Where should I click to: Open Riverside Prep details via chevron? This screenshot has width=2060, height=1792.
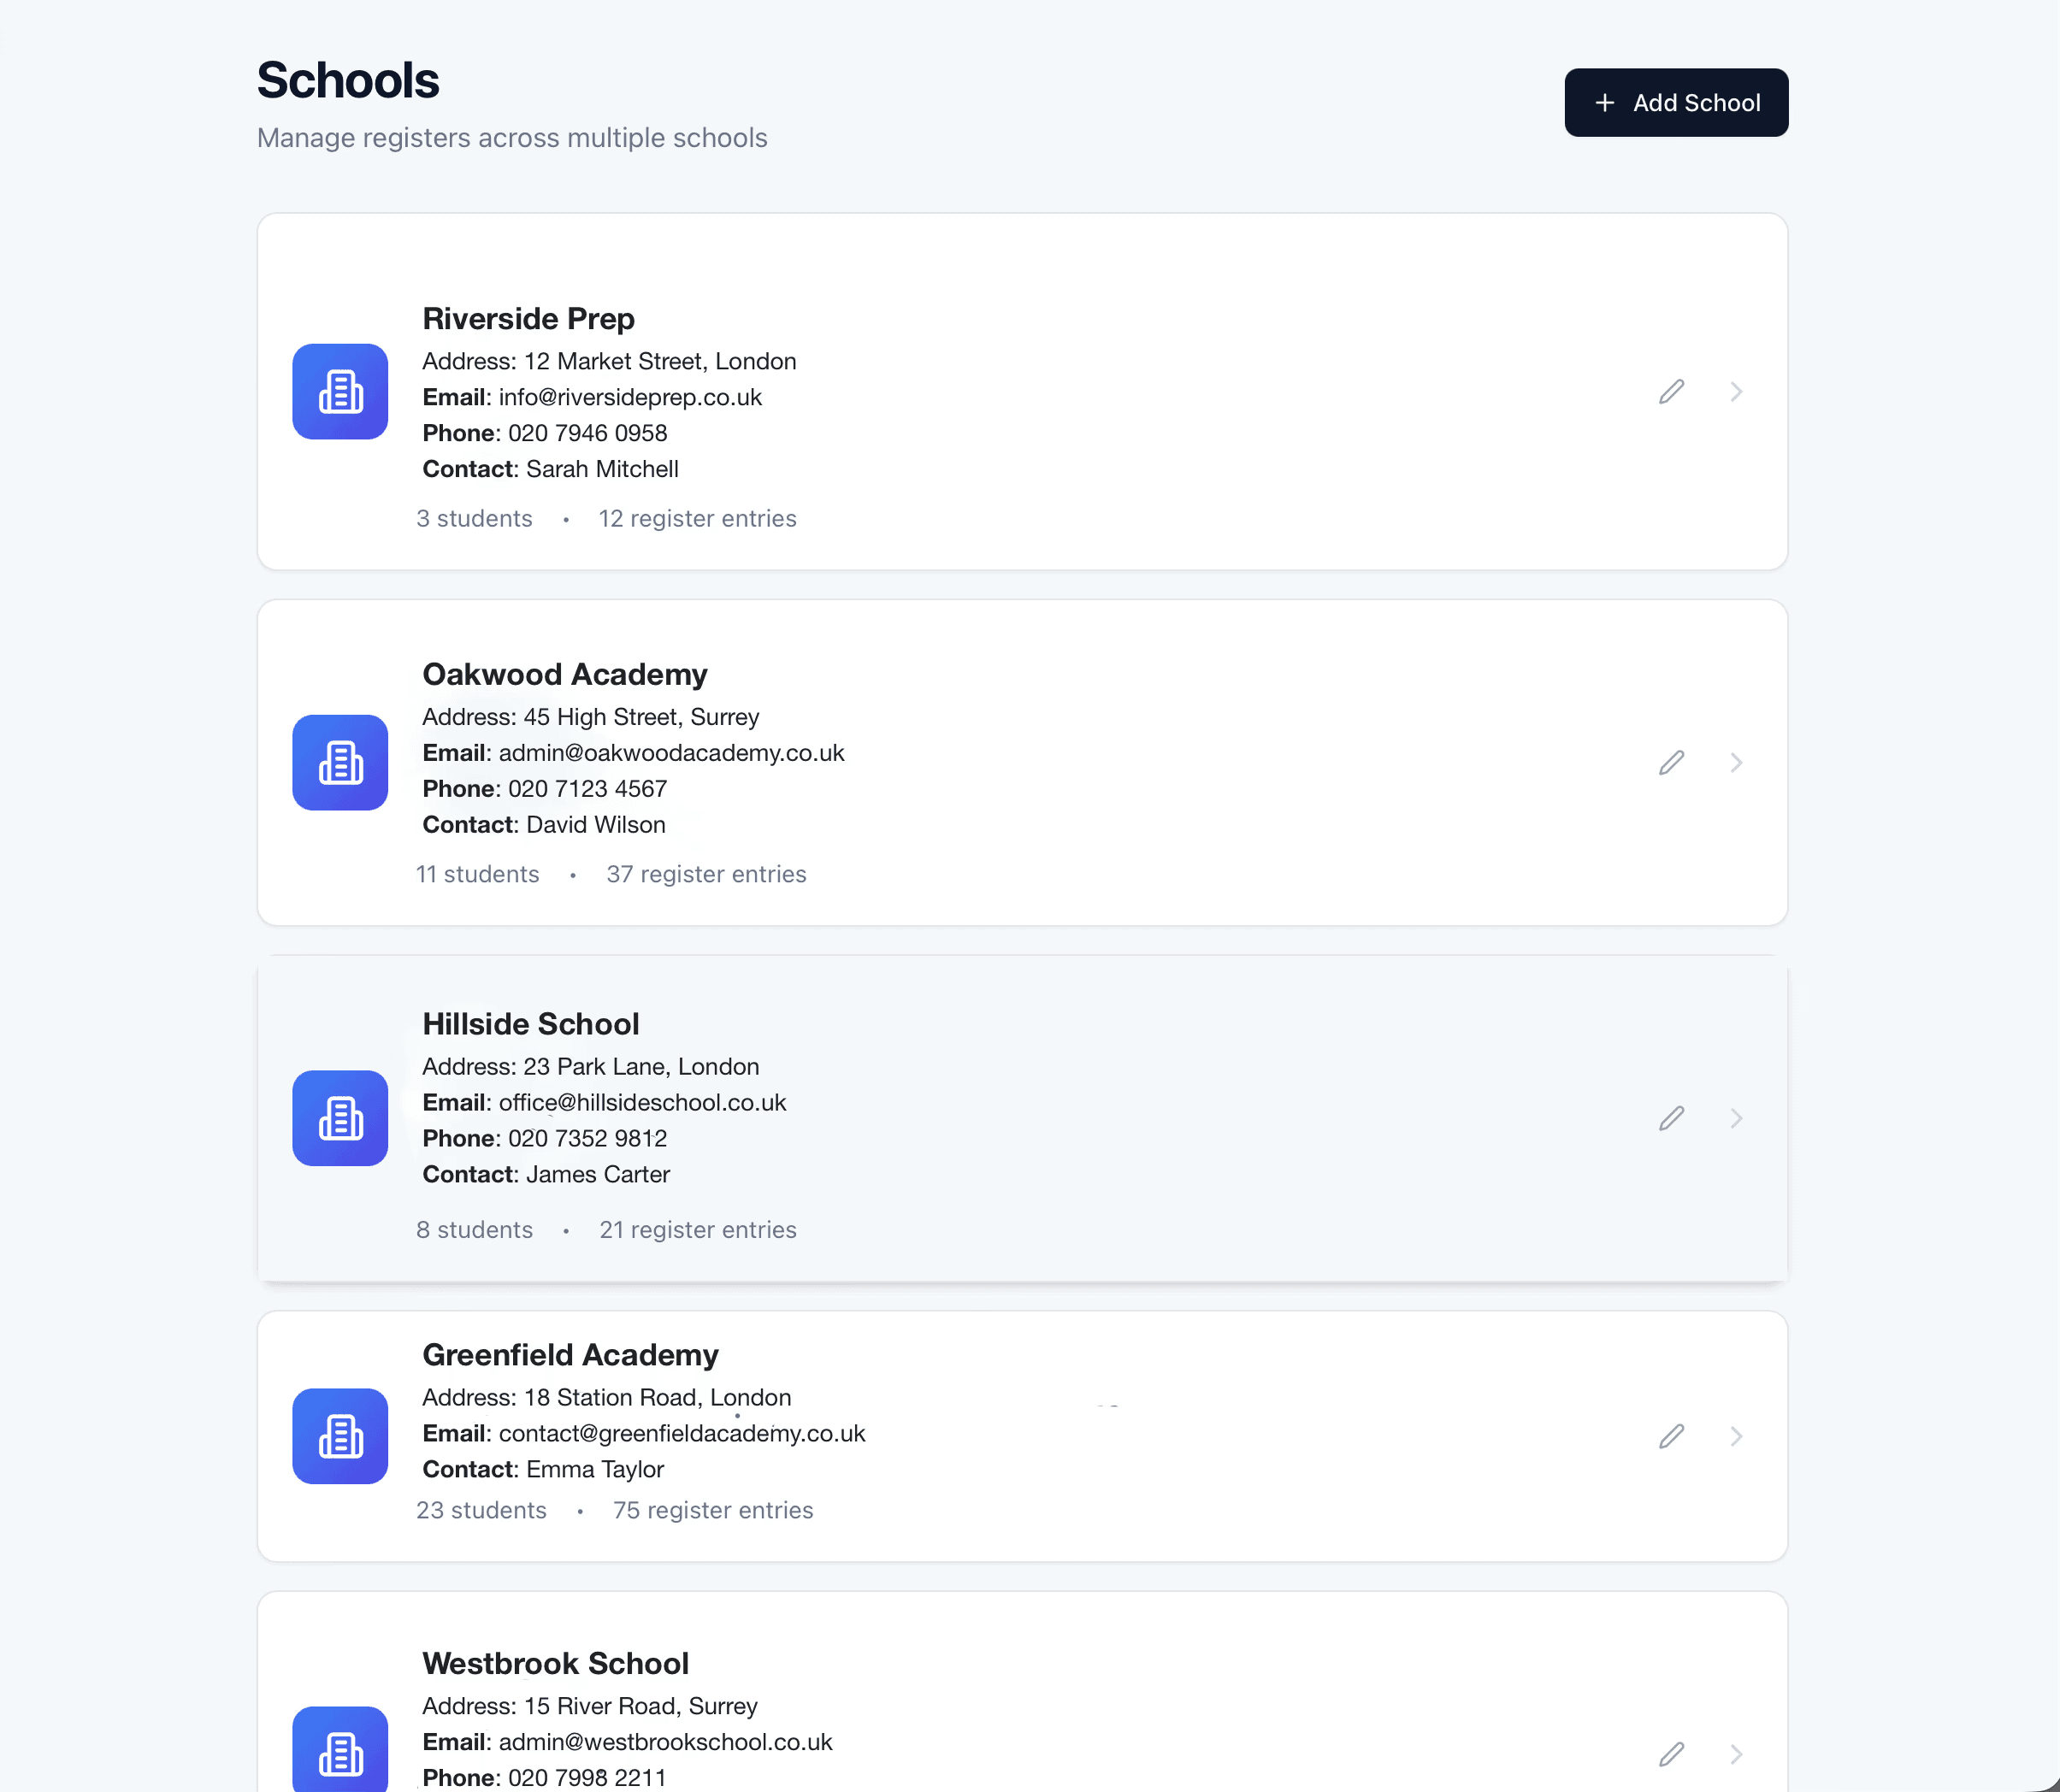pyautogui.click(x=1736, y=392)
